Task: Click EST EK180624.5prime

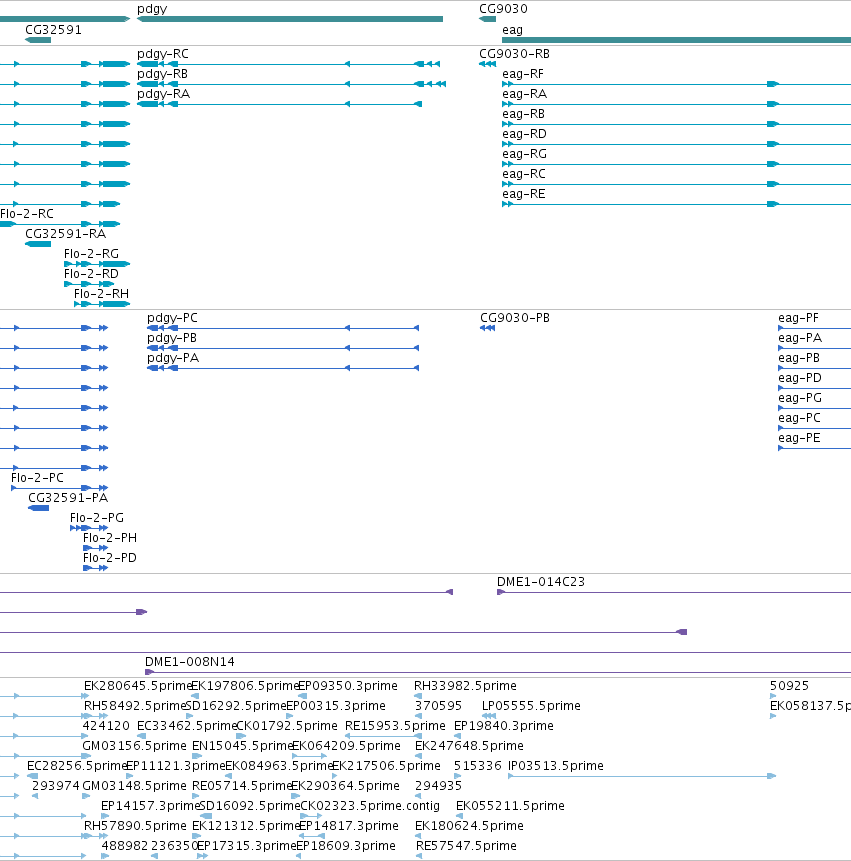Action: tap(418, 836)
